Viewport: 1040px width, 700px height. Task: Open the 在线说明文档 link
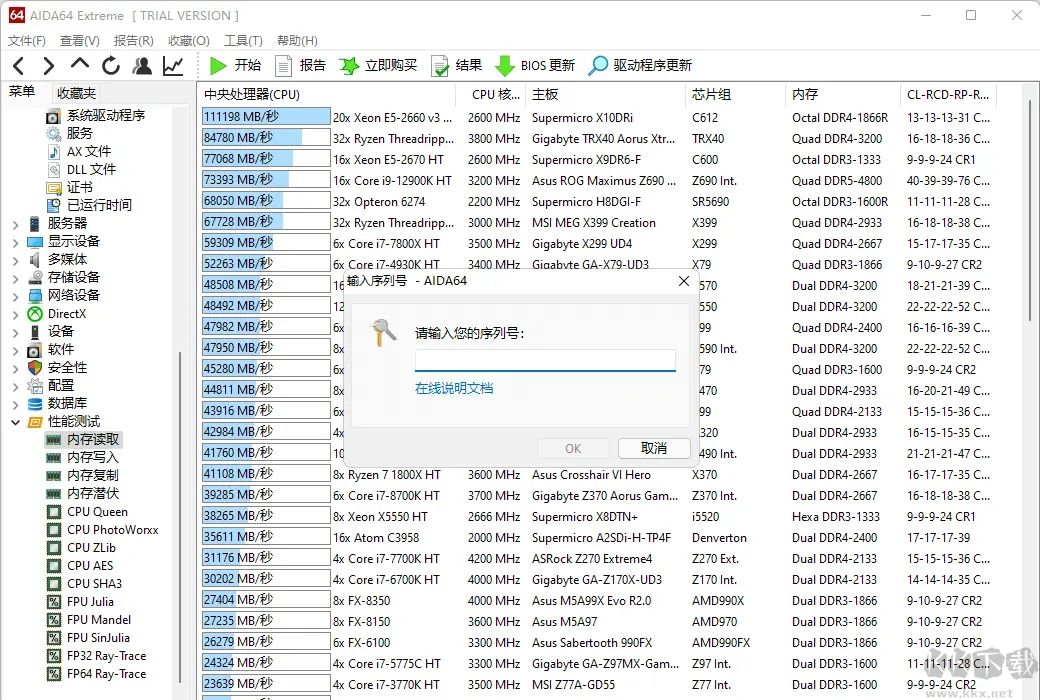tap(454, 388)
